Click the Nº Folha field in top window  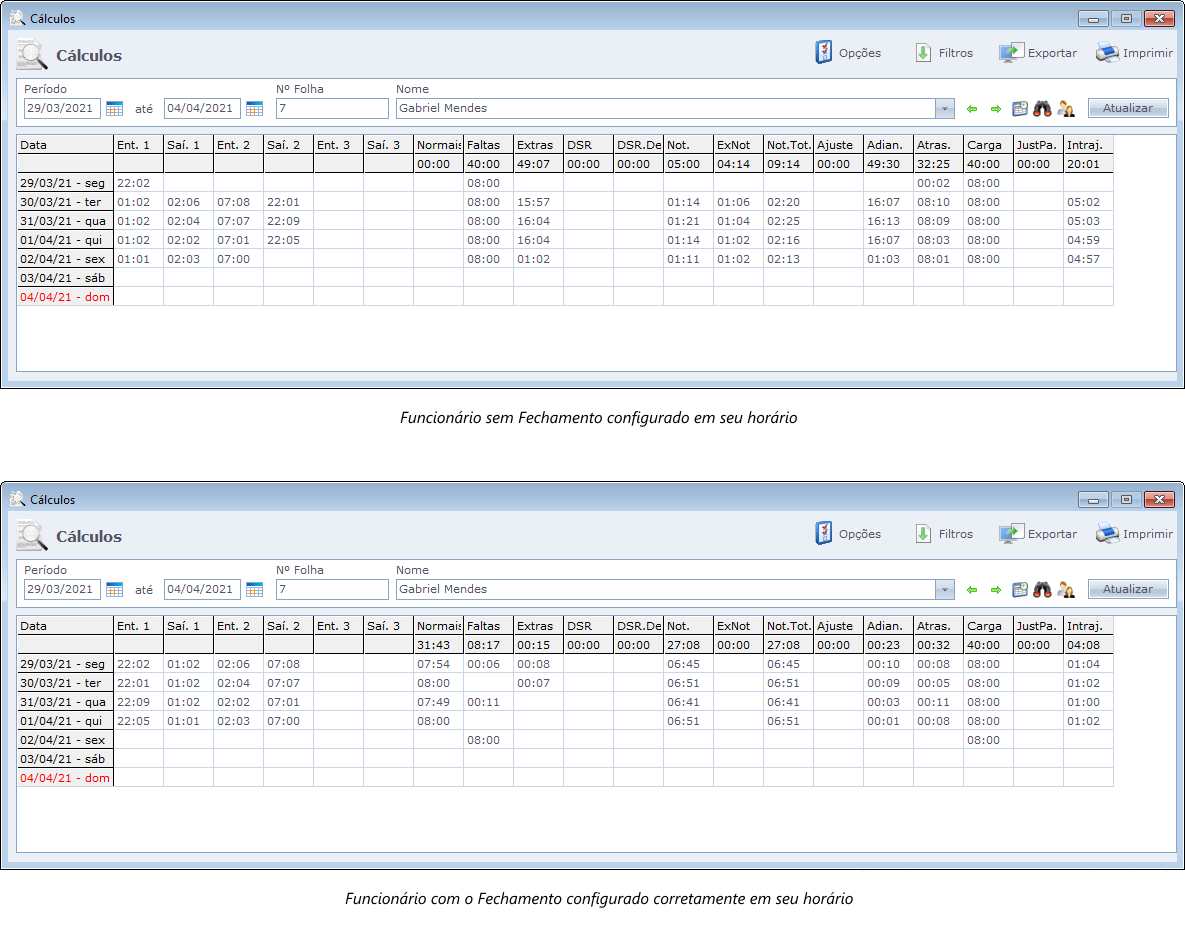332,109
